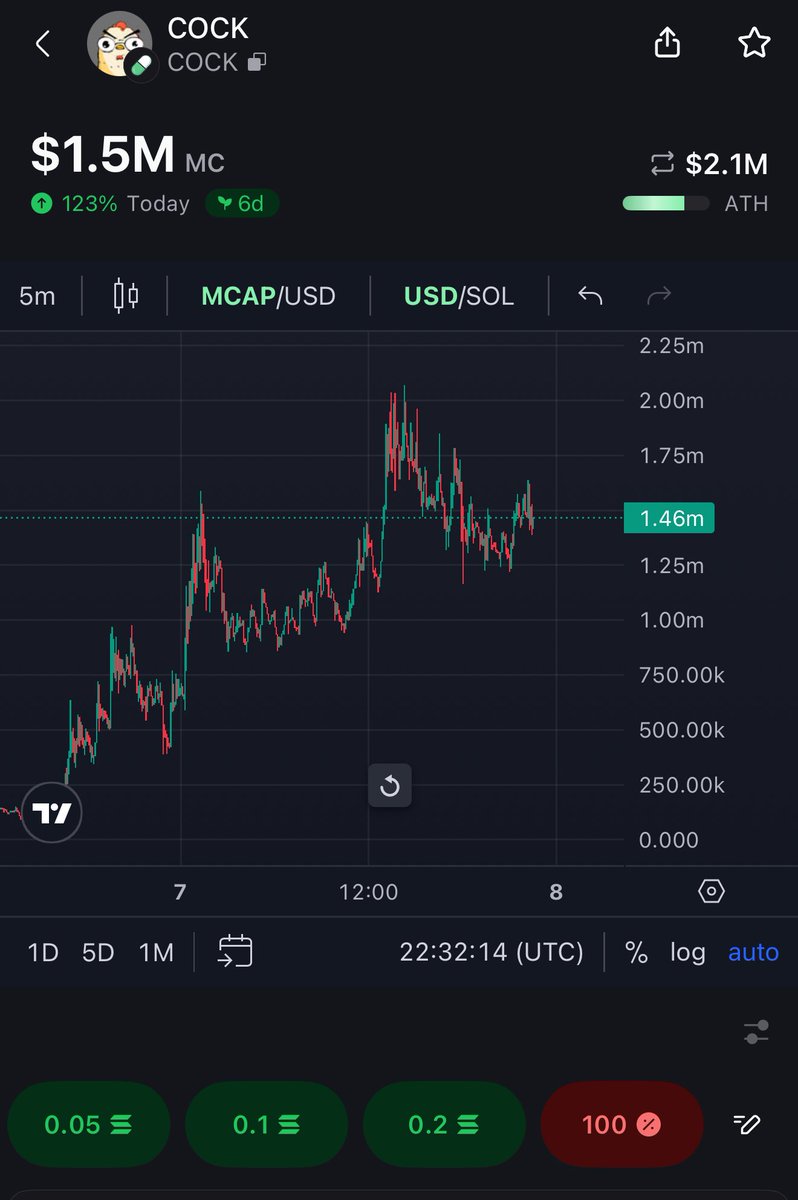Viewport: 798px width, 1200px height.
Task: Buy 0.05 SOL quick button
Action: [89, 1124]
